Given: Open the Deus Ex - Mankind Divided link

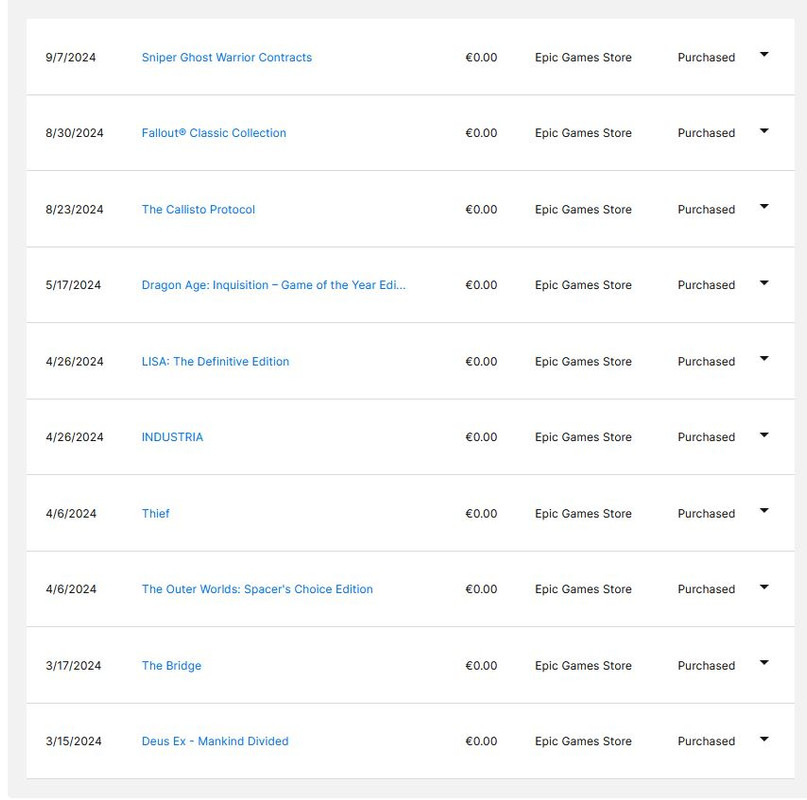Looking at the screenshot, I should 215,741.
